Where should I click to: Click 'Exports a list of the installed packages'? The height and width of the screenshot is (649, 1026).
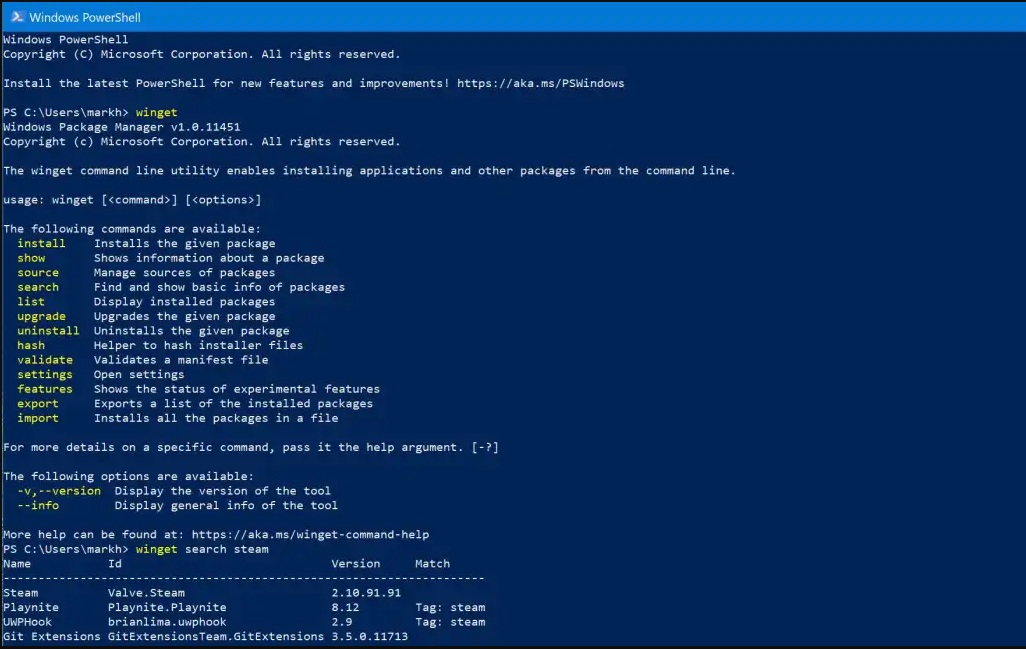pos(233,404)
